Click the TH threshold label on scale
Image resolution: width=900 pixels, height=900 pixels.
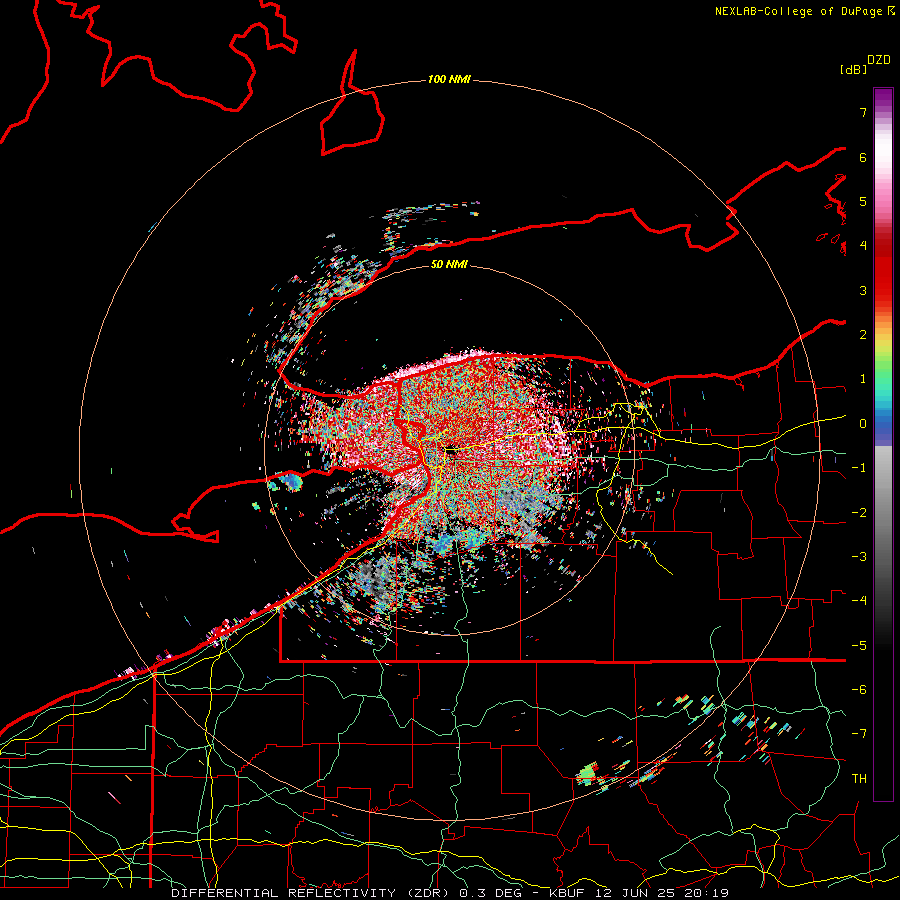pyautogui.click(x=859, y=779)
